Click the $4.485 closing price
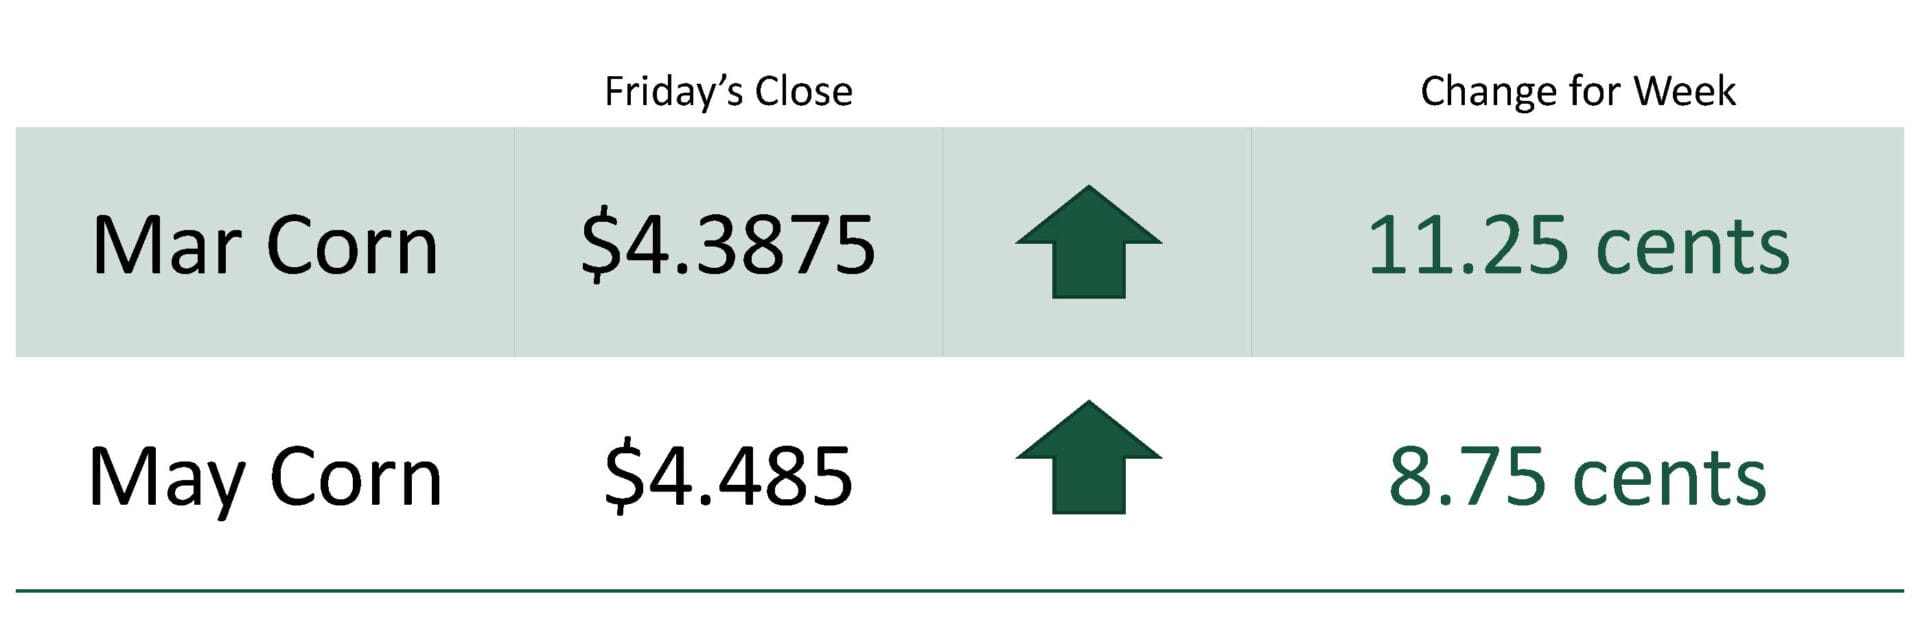The image size is (1920, 627). (728, 476)
